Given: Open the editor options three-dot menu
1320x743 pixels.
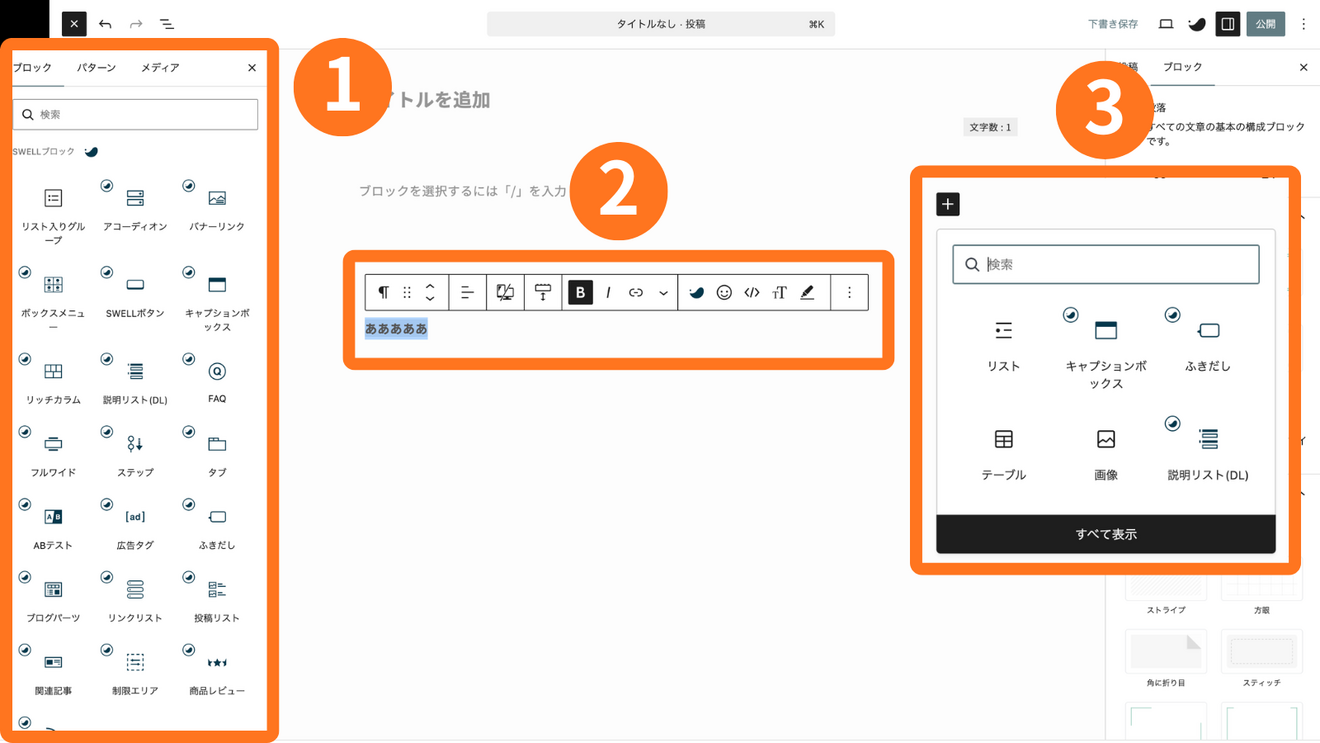Looking at the screenshot, I should point(1303,24).
